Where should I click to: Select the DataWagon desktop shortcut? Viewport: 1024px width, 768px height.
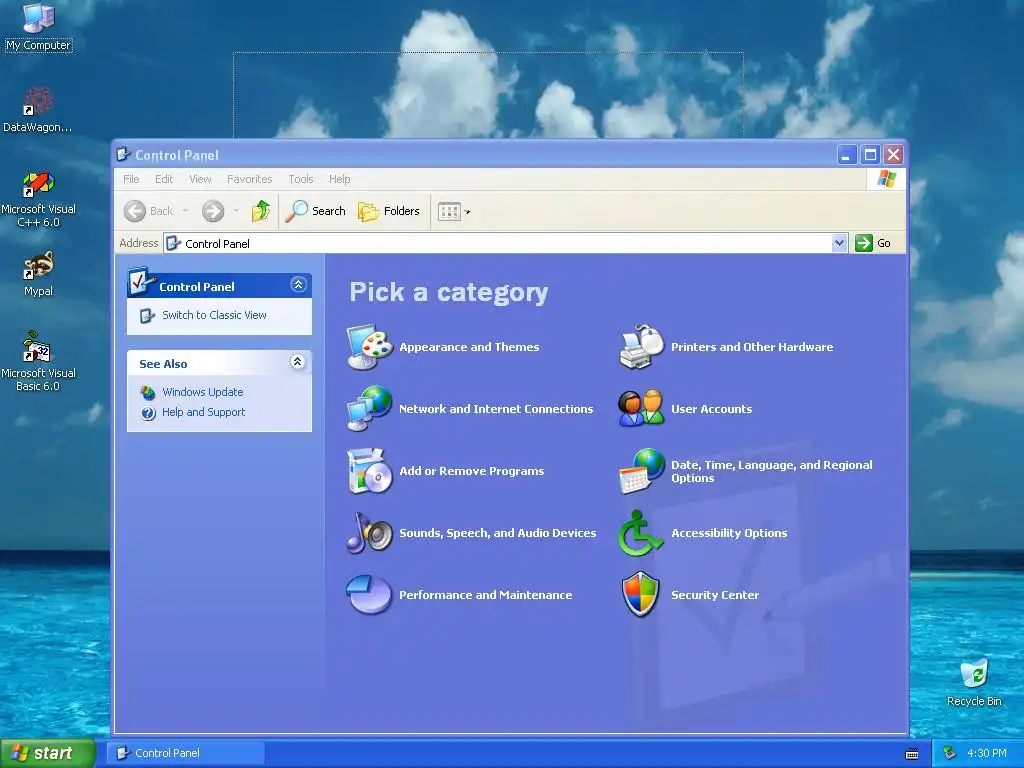37,110
